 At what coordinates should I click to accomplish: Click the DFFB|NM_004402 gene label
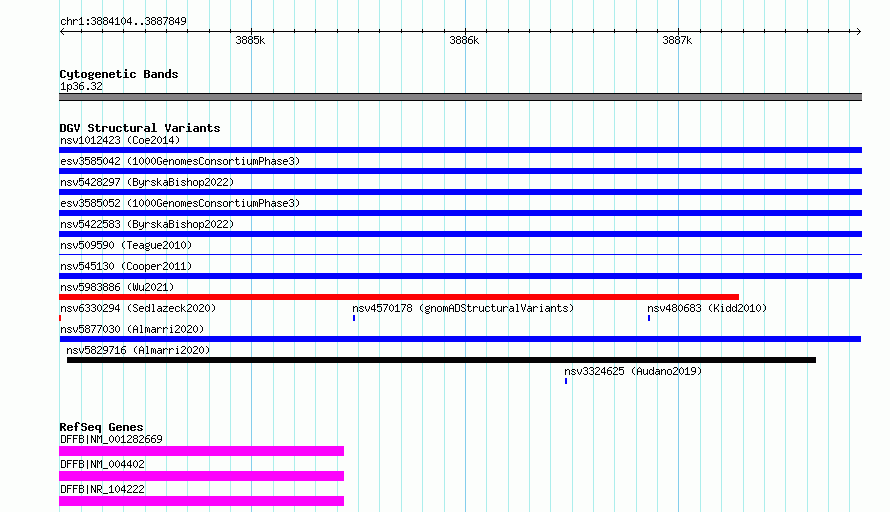[102, 464]
